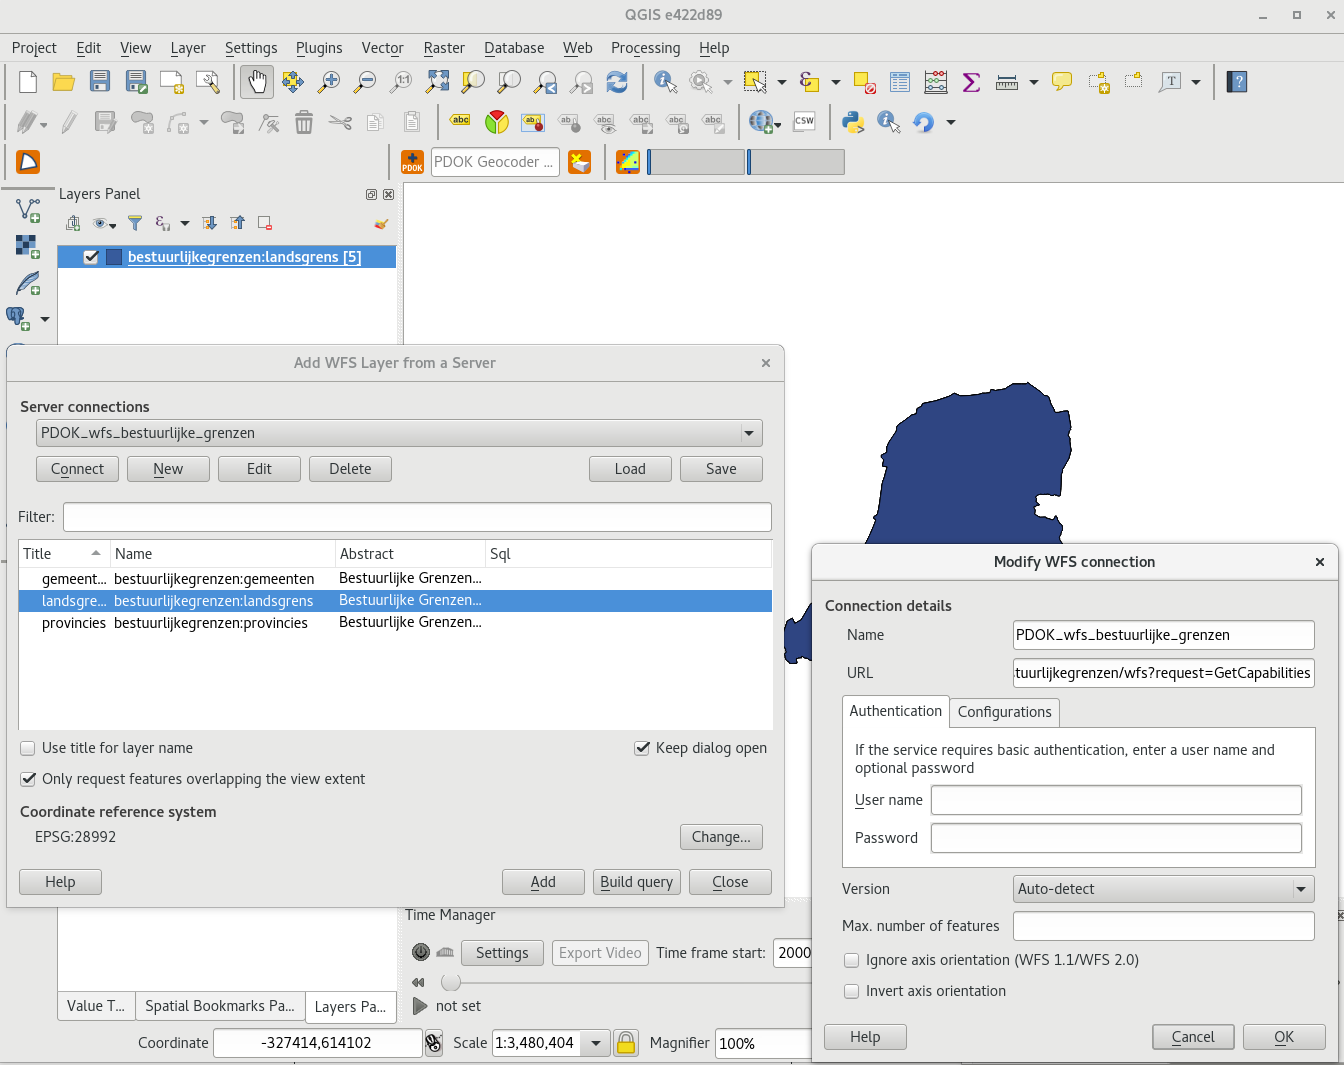This screenshot has height=1065, width=1344.
Task: Select the Measure Line ruler tool
Action: [x=1007, y=82]
